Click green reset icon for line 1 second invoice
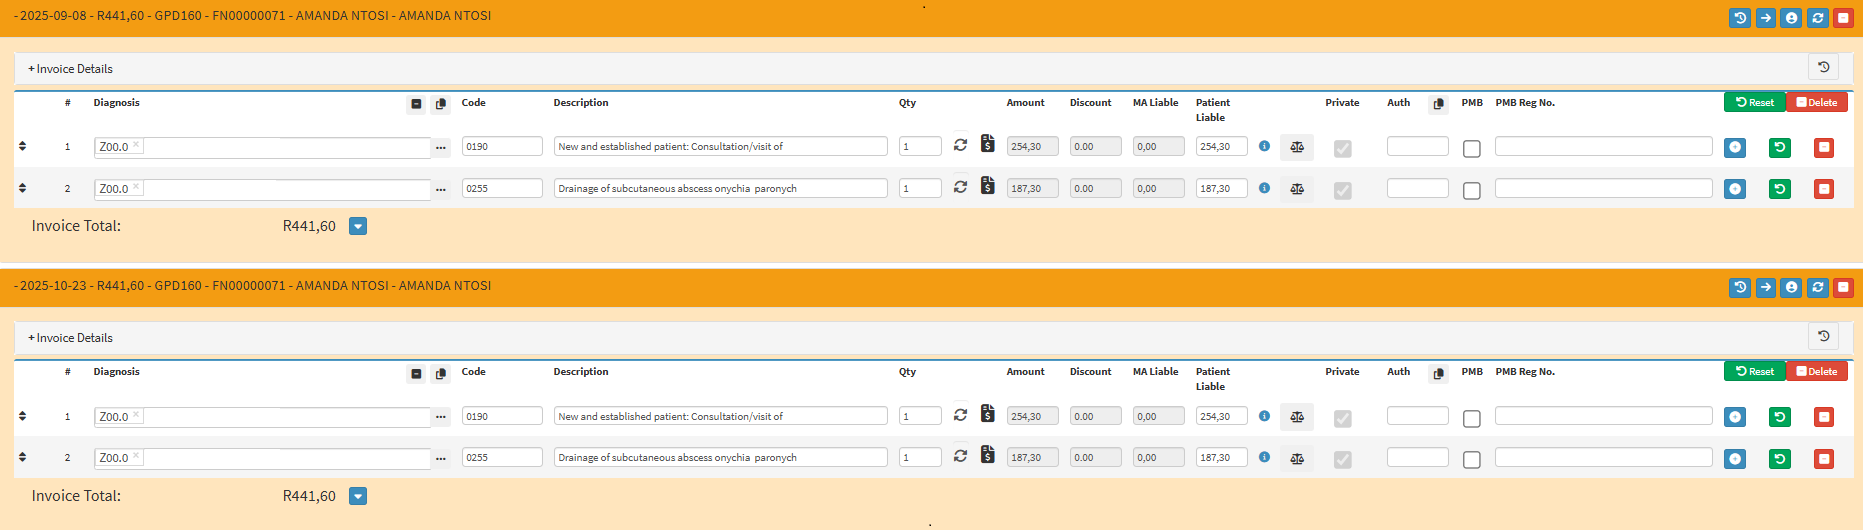 click(x=1780, y=417)
